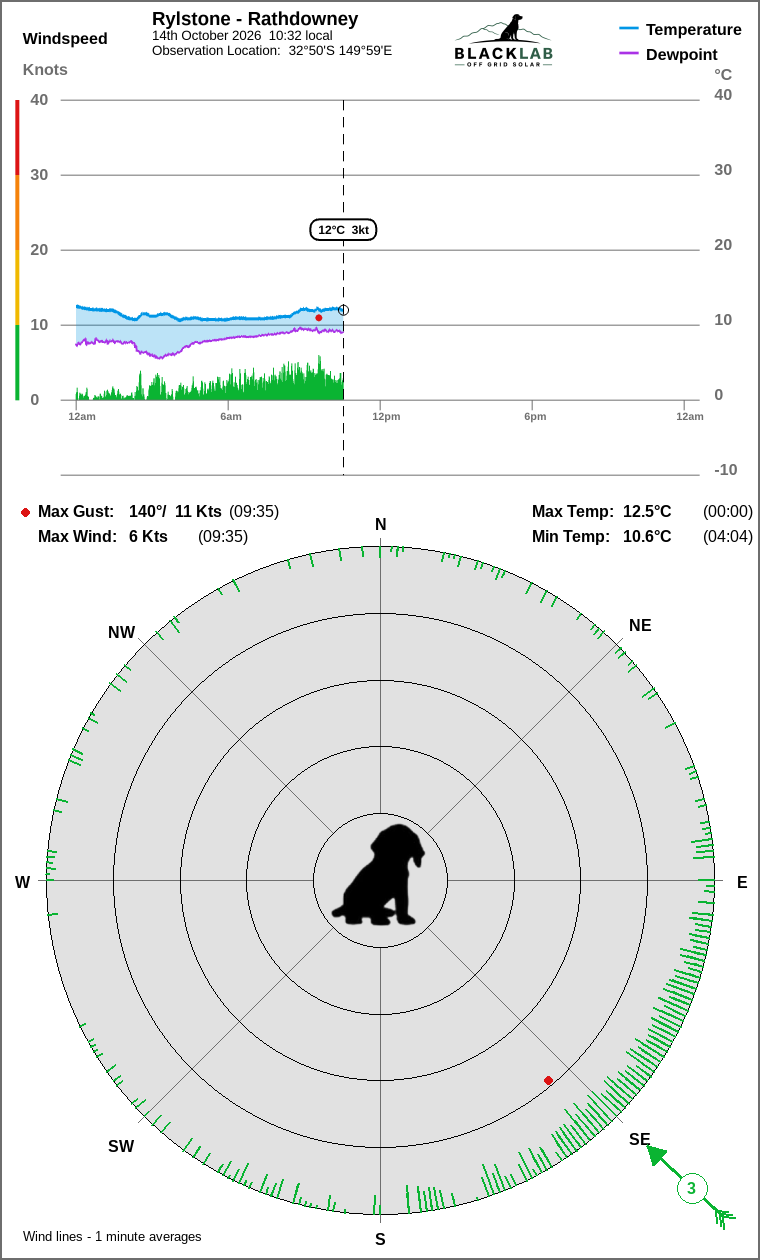Click the Black Lab Off Grid Solar logo
The image size is (760, 1260).
(x=503, y=41)
